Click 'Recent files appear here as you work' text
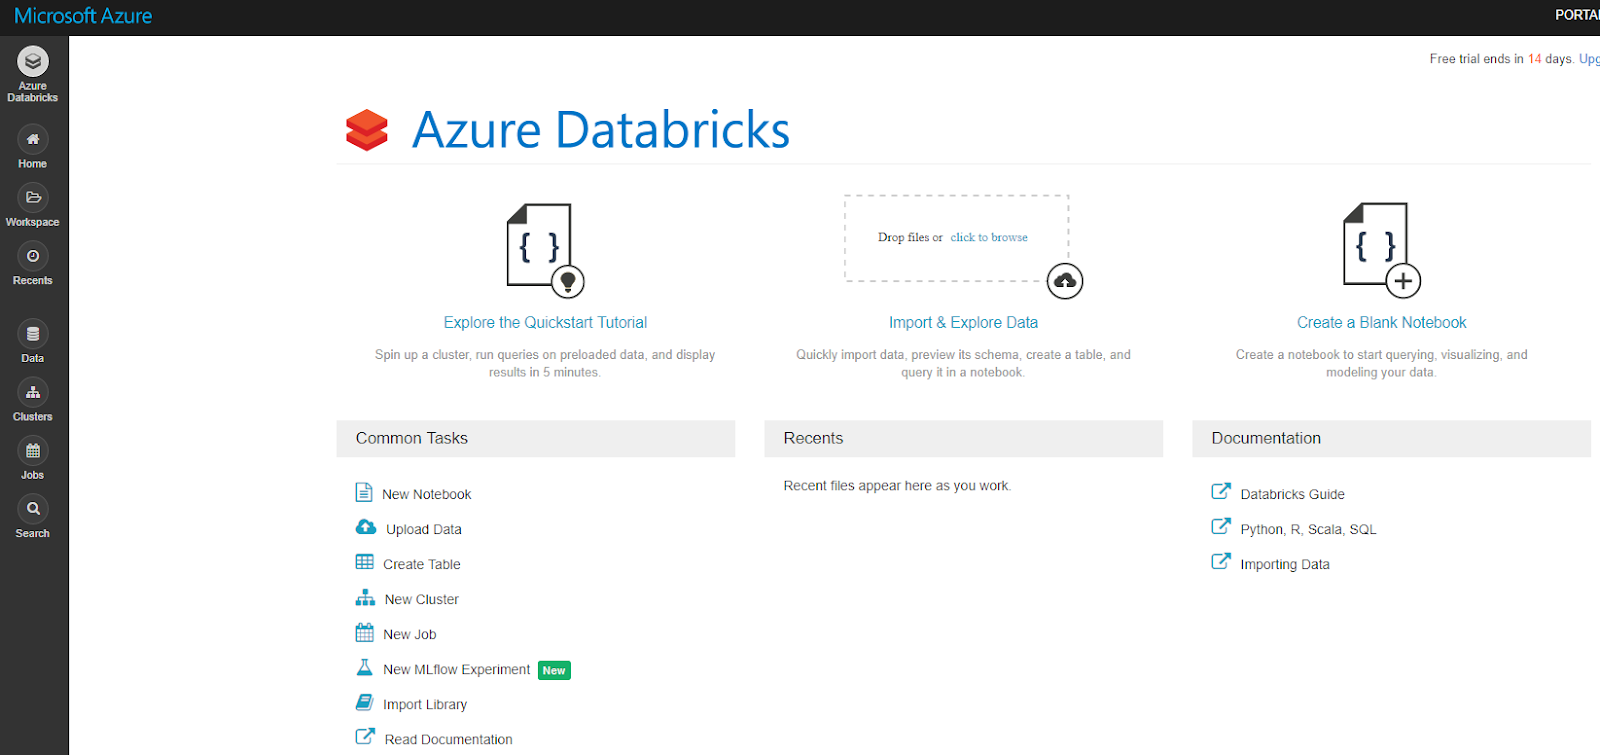The width and height of the screenshot is (1600, 755). [x=897, y=486]
